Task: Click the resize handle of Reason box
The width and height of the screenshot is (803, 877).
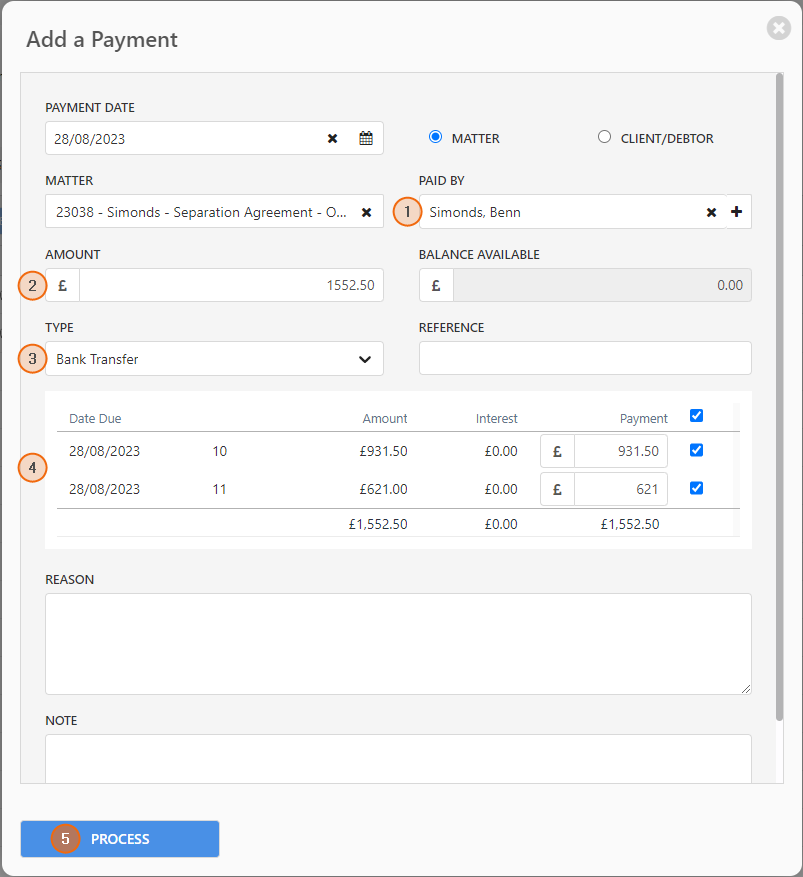Action: tap(746, 689)
